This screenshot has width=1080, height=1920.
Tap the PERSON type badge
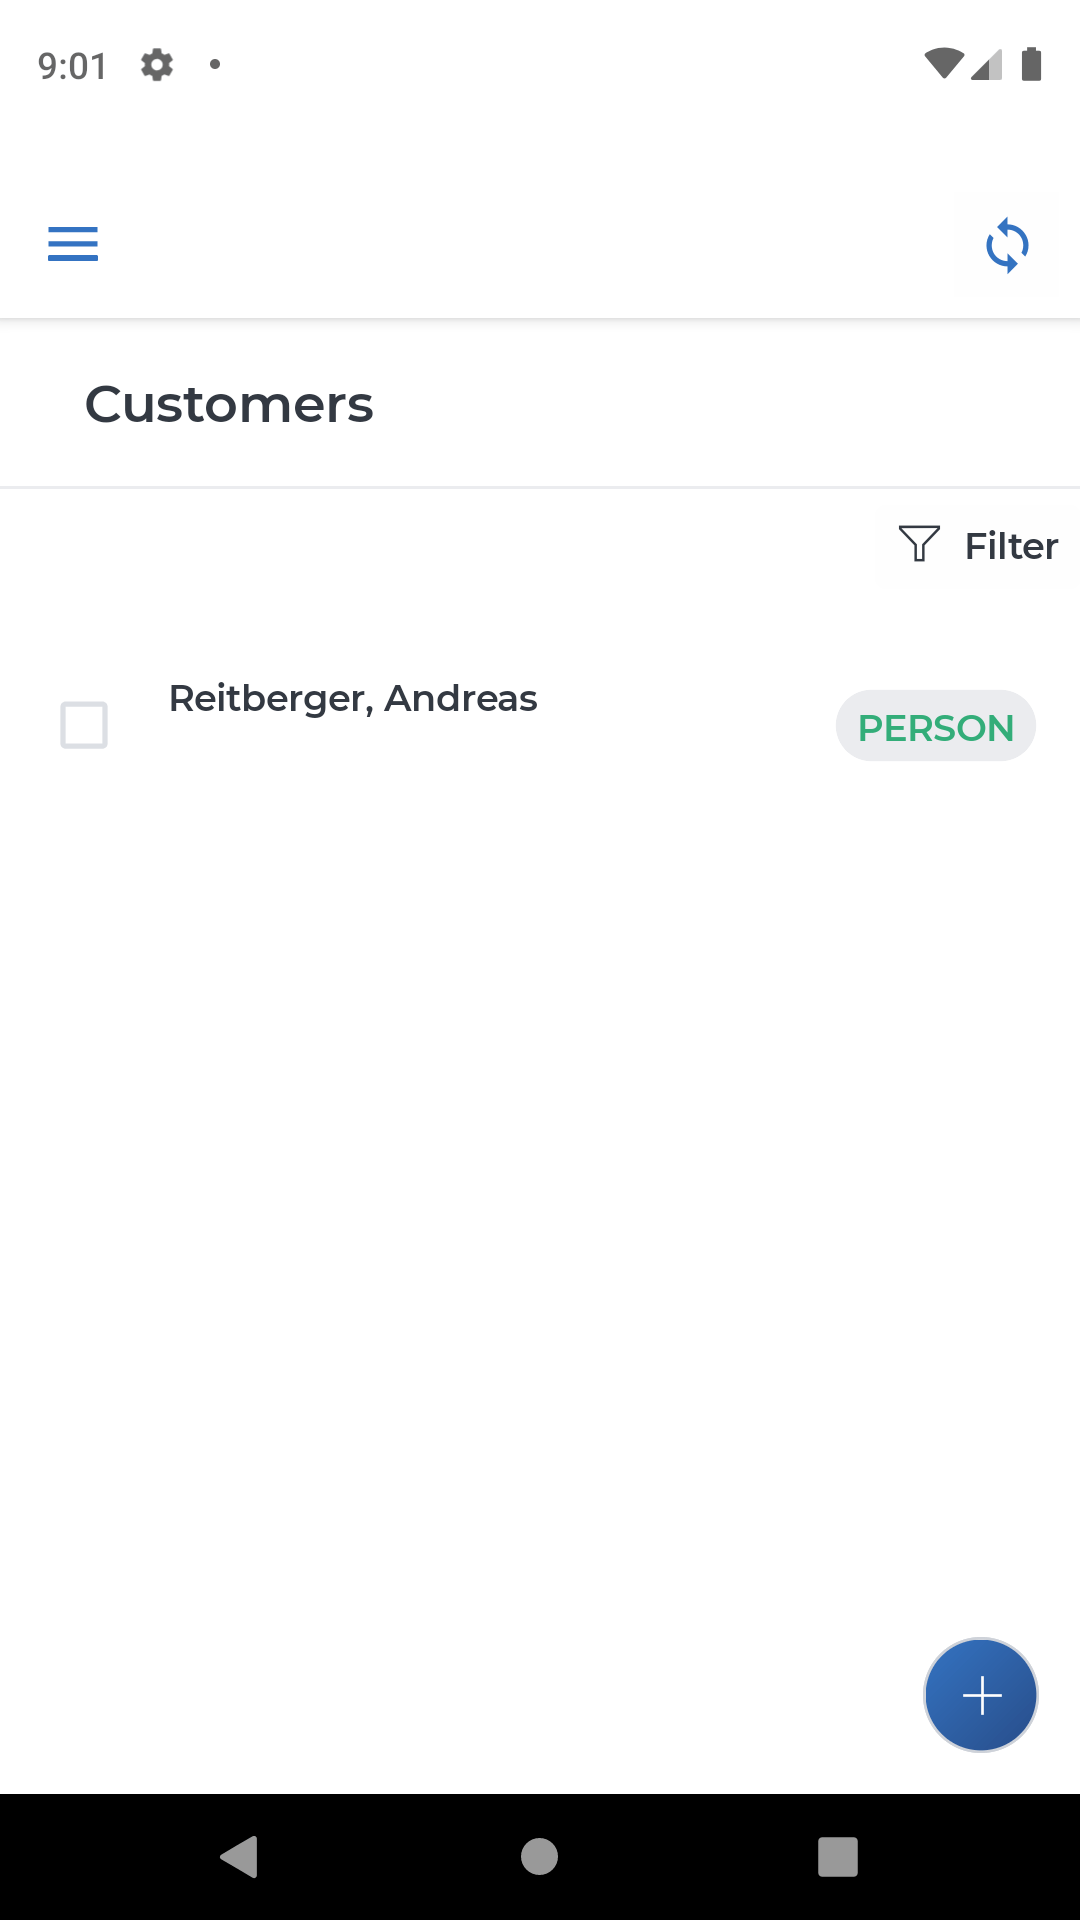pos(936,726)
